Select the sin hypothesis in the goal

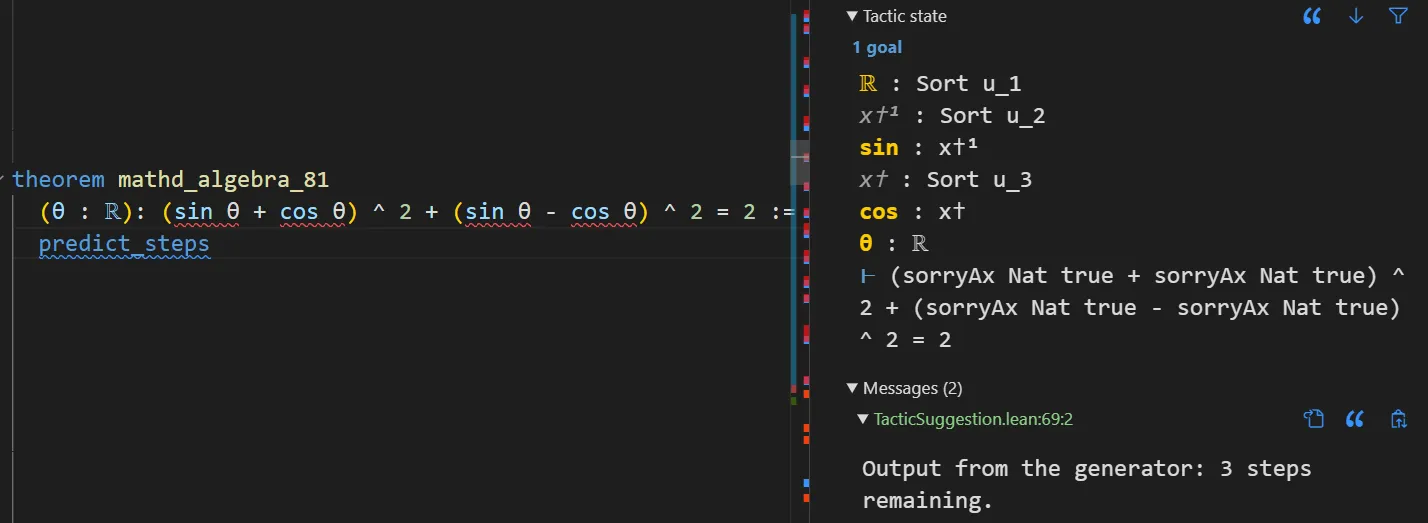pyautogui.click(x=879, y=148)
